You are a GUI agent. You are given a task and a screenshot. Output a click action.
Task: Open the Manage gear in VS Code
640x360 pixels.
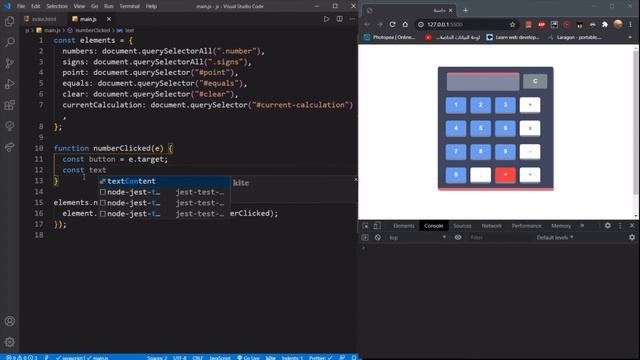click(9, 342)
